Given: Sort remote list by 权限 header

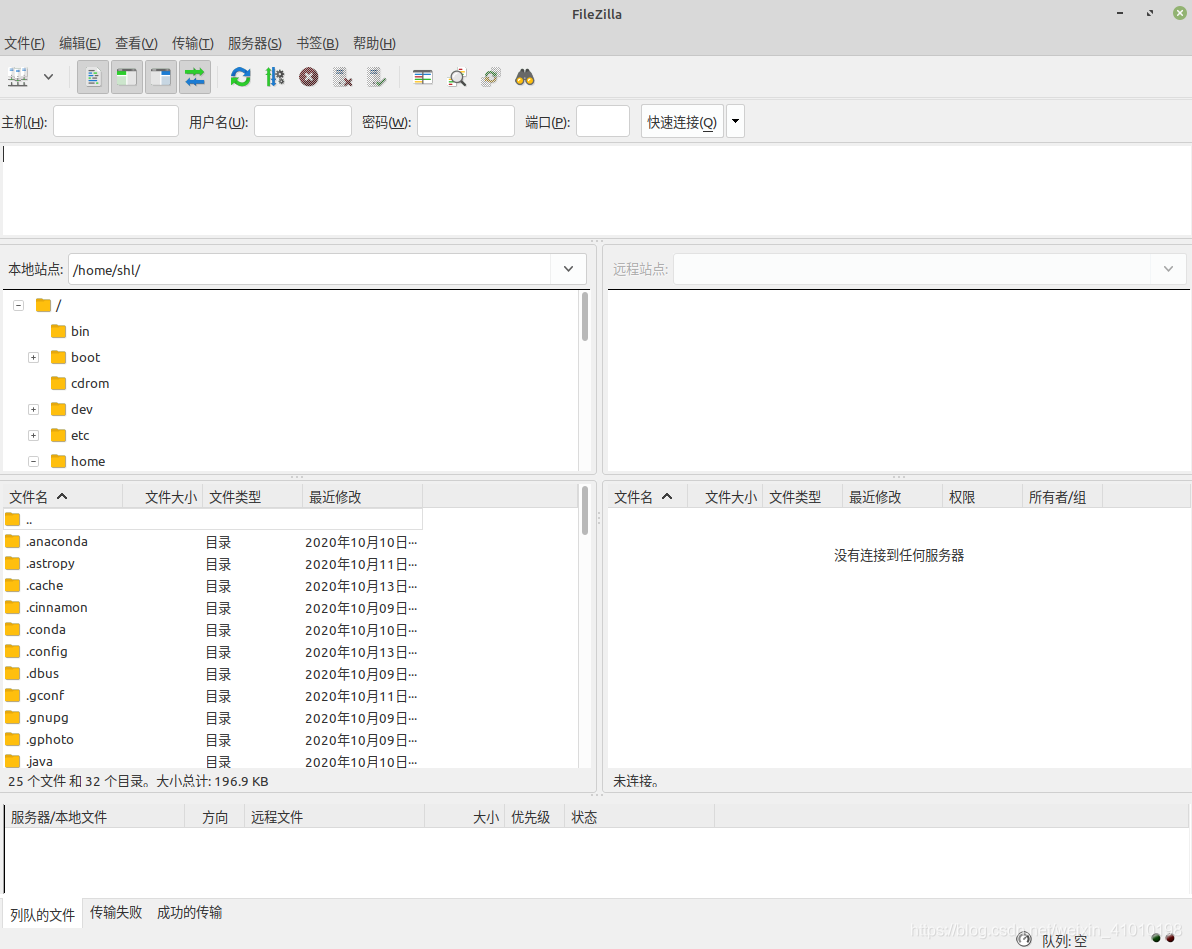Looking at the screenshot, I should pos(981,497).
